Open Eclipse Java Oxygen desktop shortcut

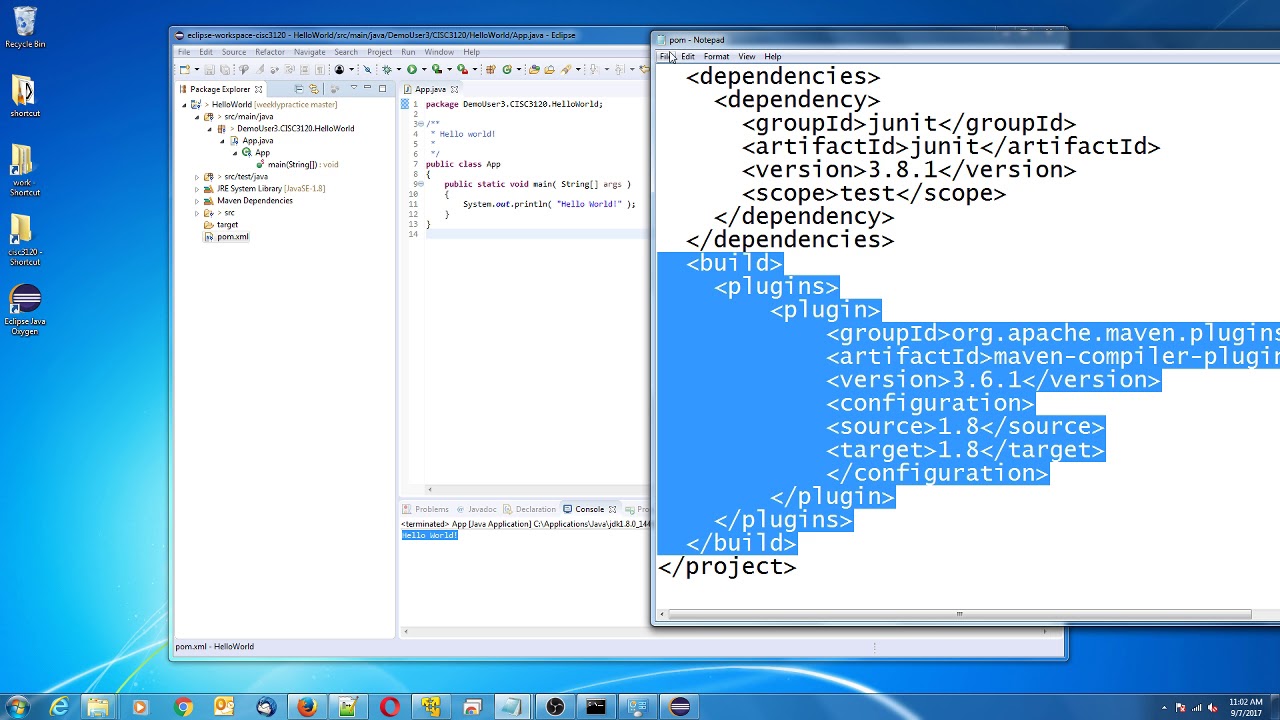pyautogui.click(x=25, y=310)
